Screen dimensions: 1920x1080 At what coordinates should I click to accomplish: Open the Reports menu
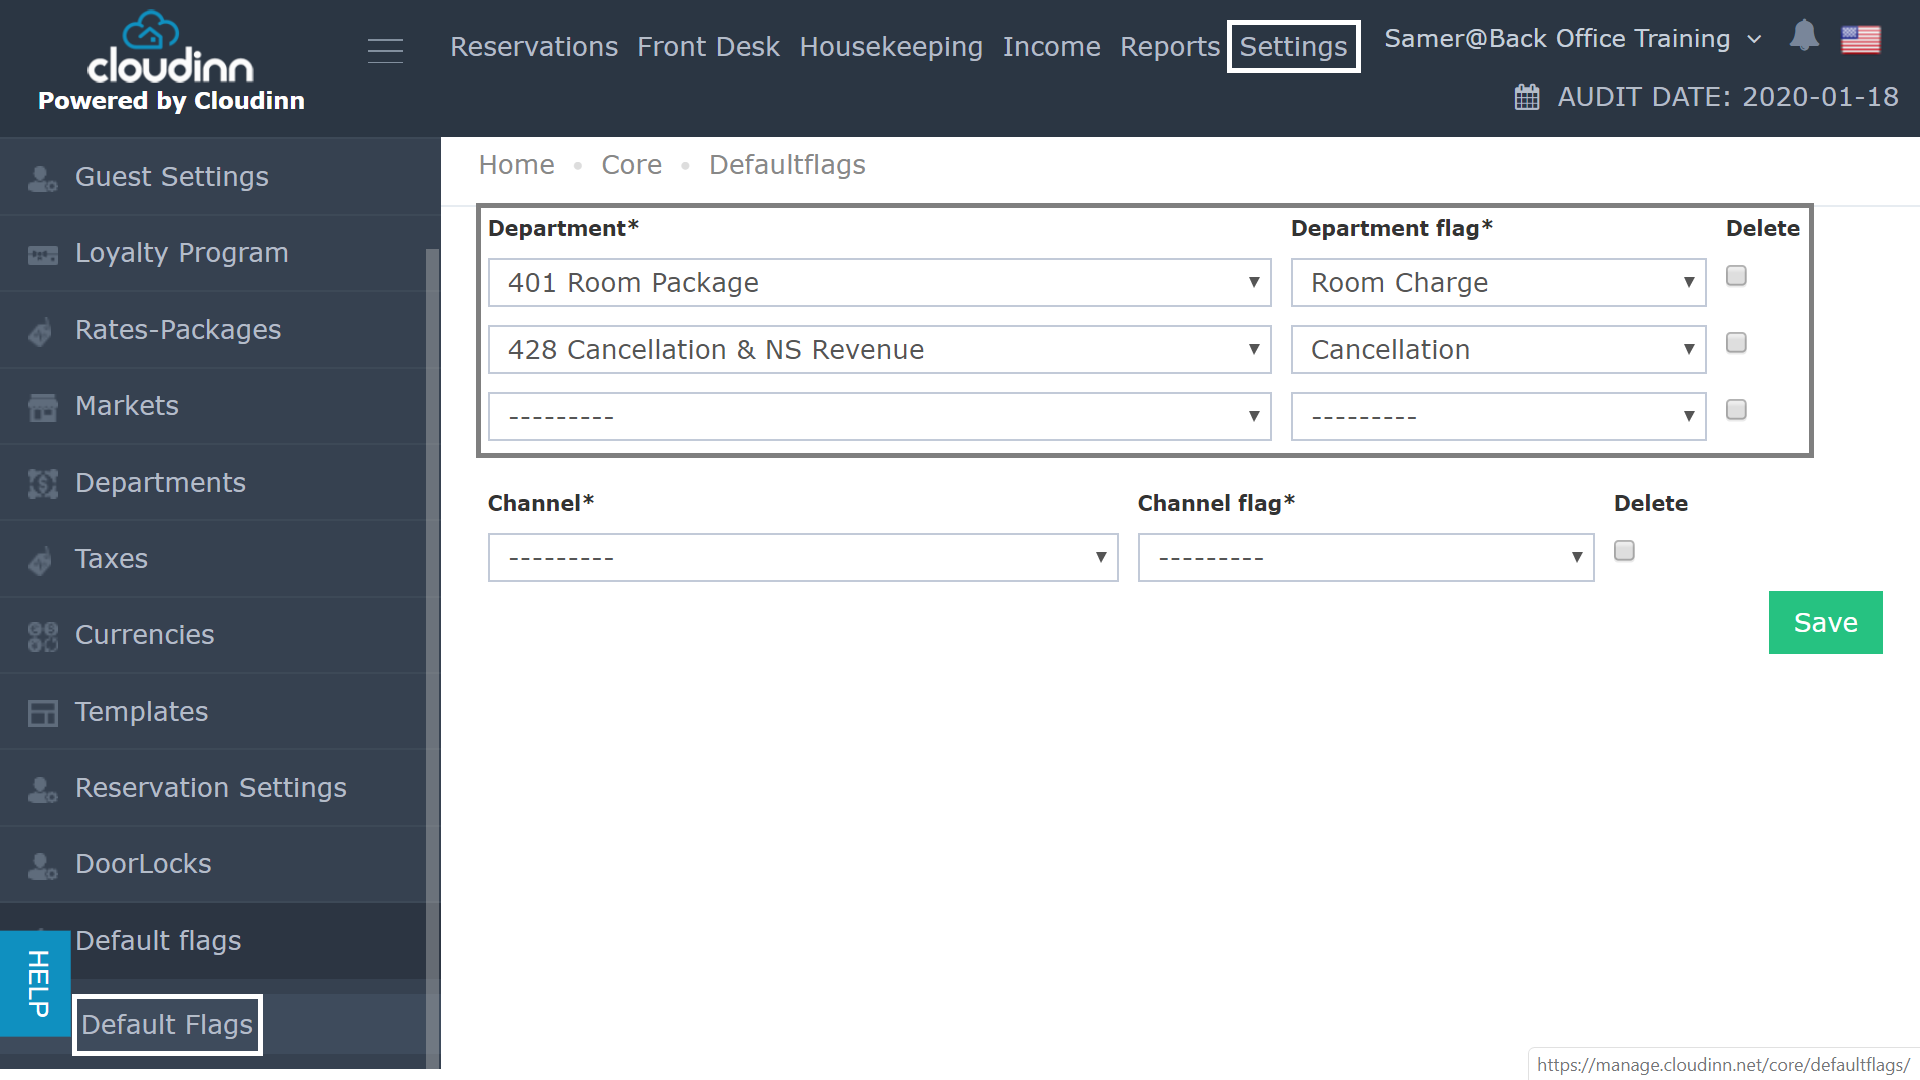(x=1170, y=47)
